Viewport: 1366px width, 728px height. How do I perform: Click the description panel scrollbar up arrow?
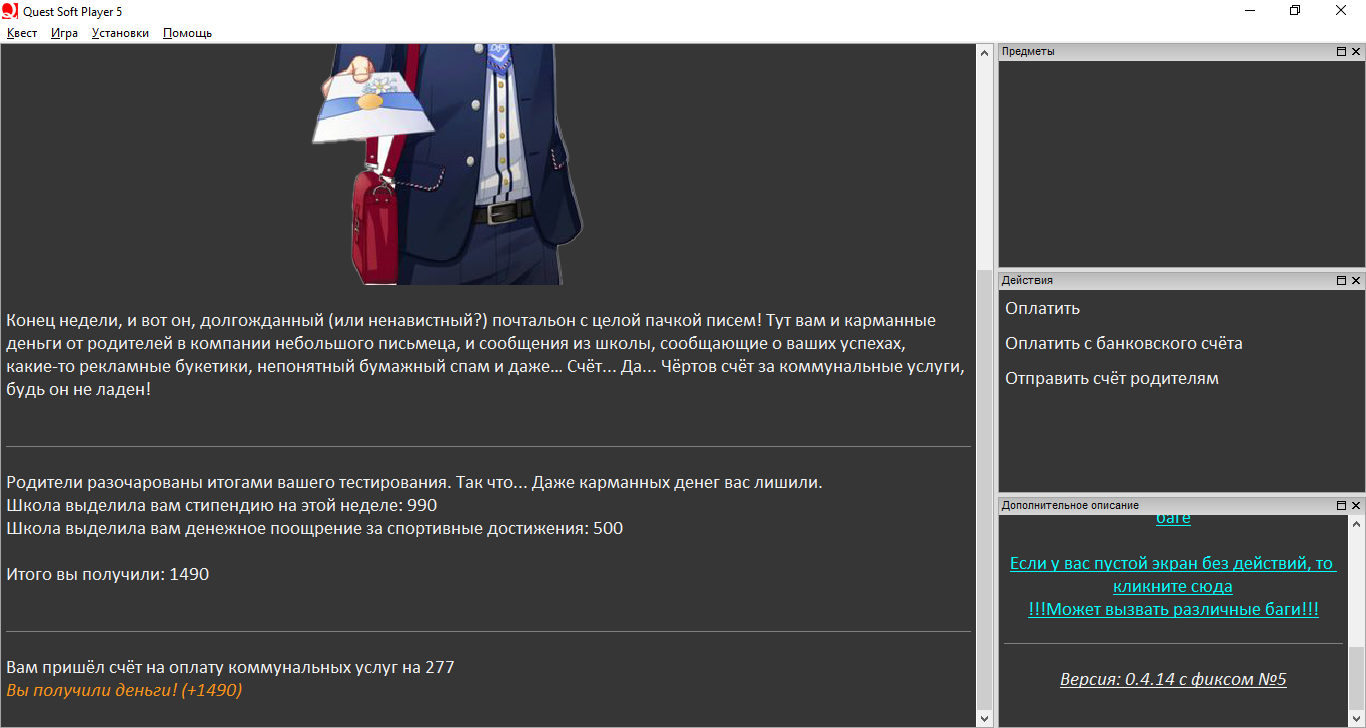coord(1357,524)
